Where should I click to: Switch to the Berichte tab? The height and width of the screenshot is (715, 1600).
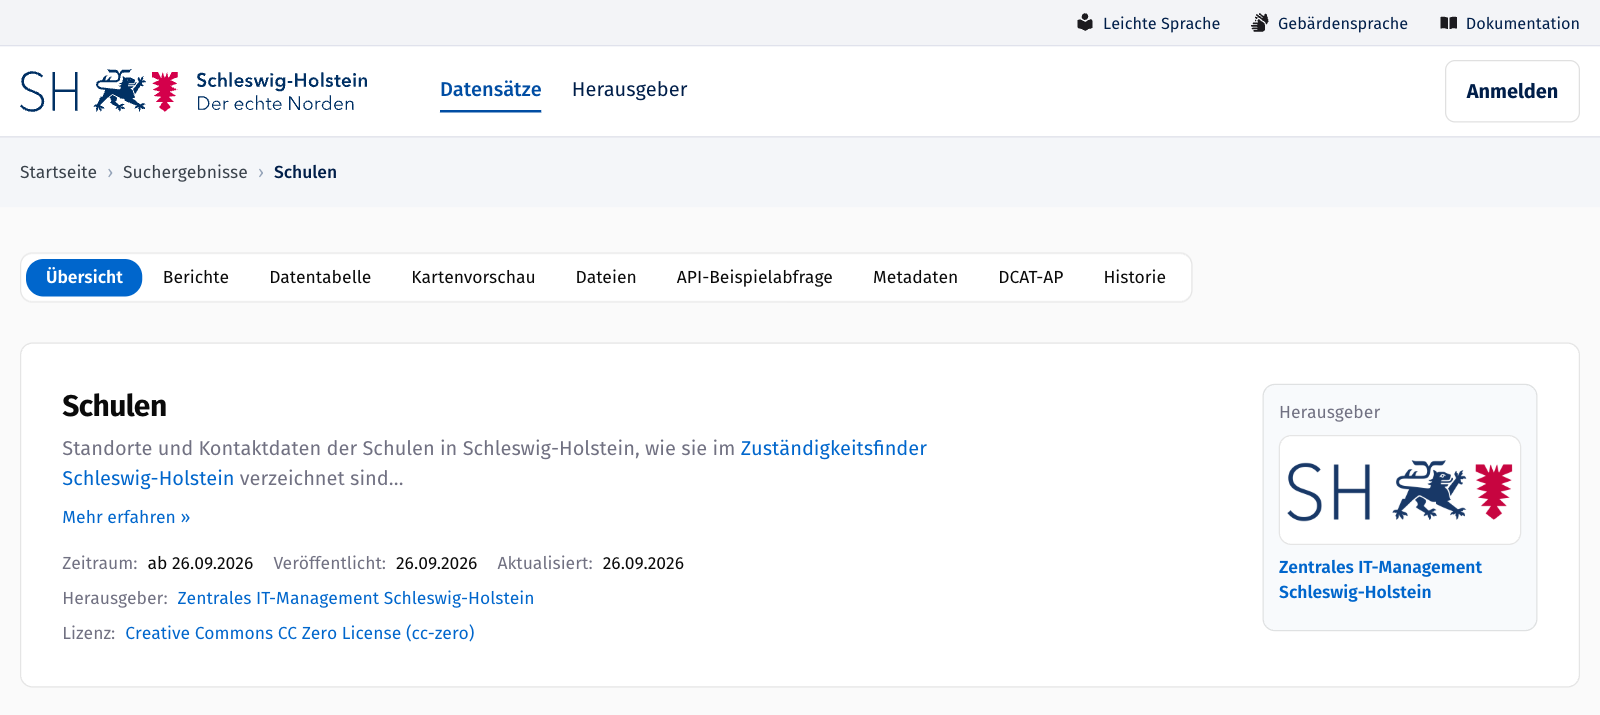point(196,277)
